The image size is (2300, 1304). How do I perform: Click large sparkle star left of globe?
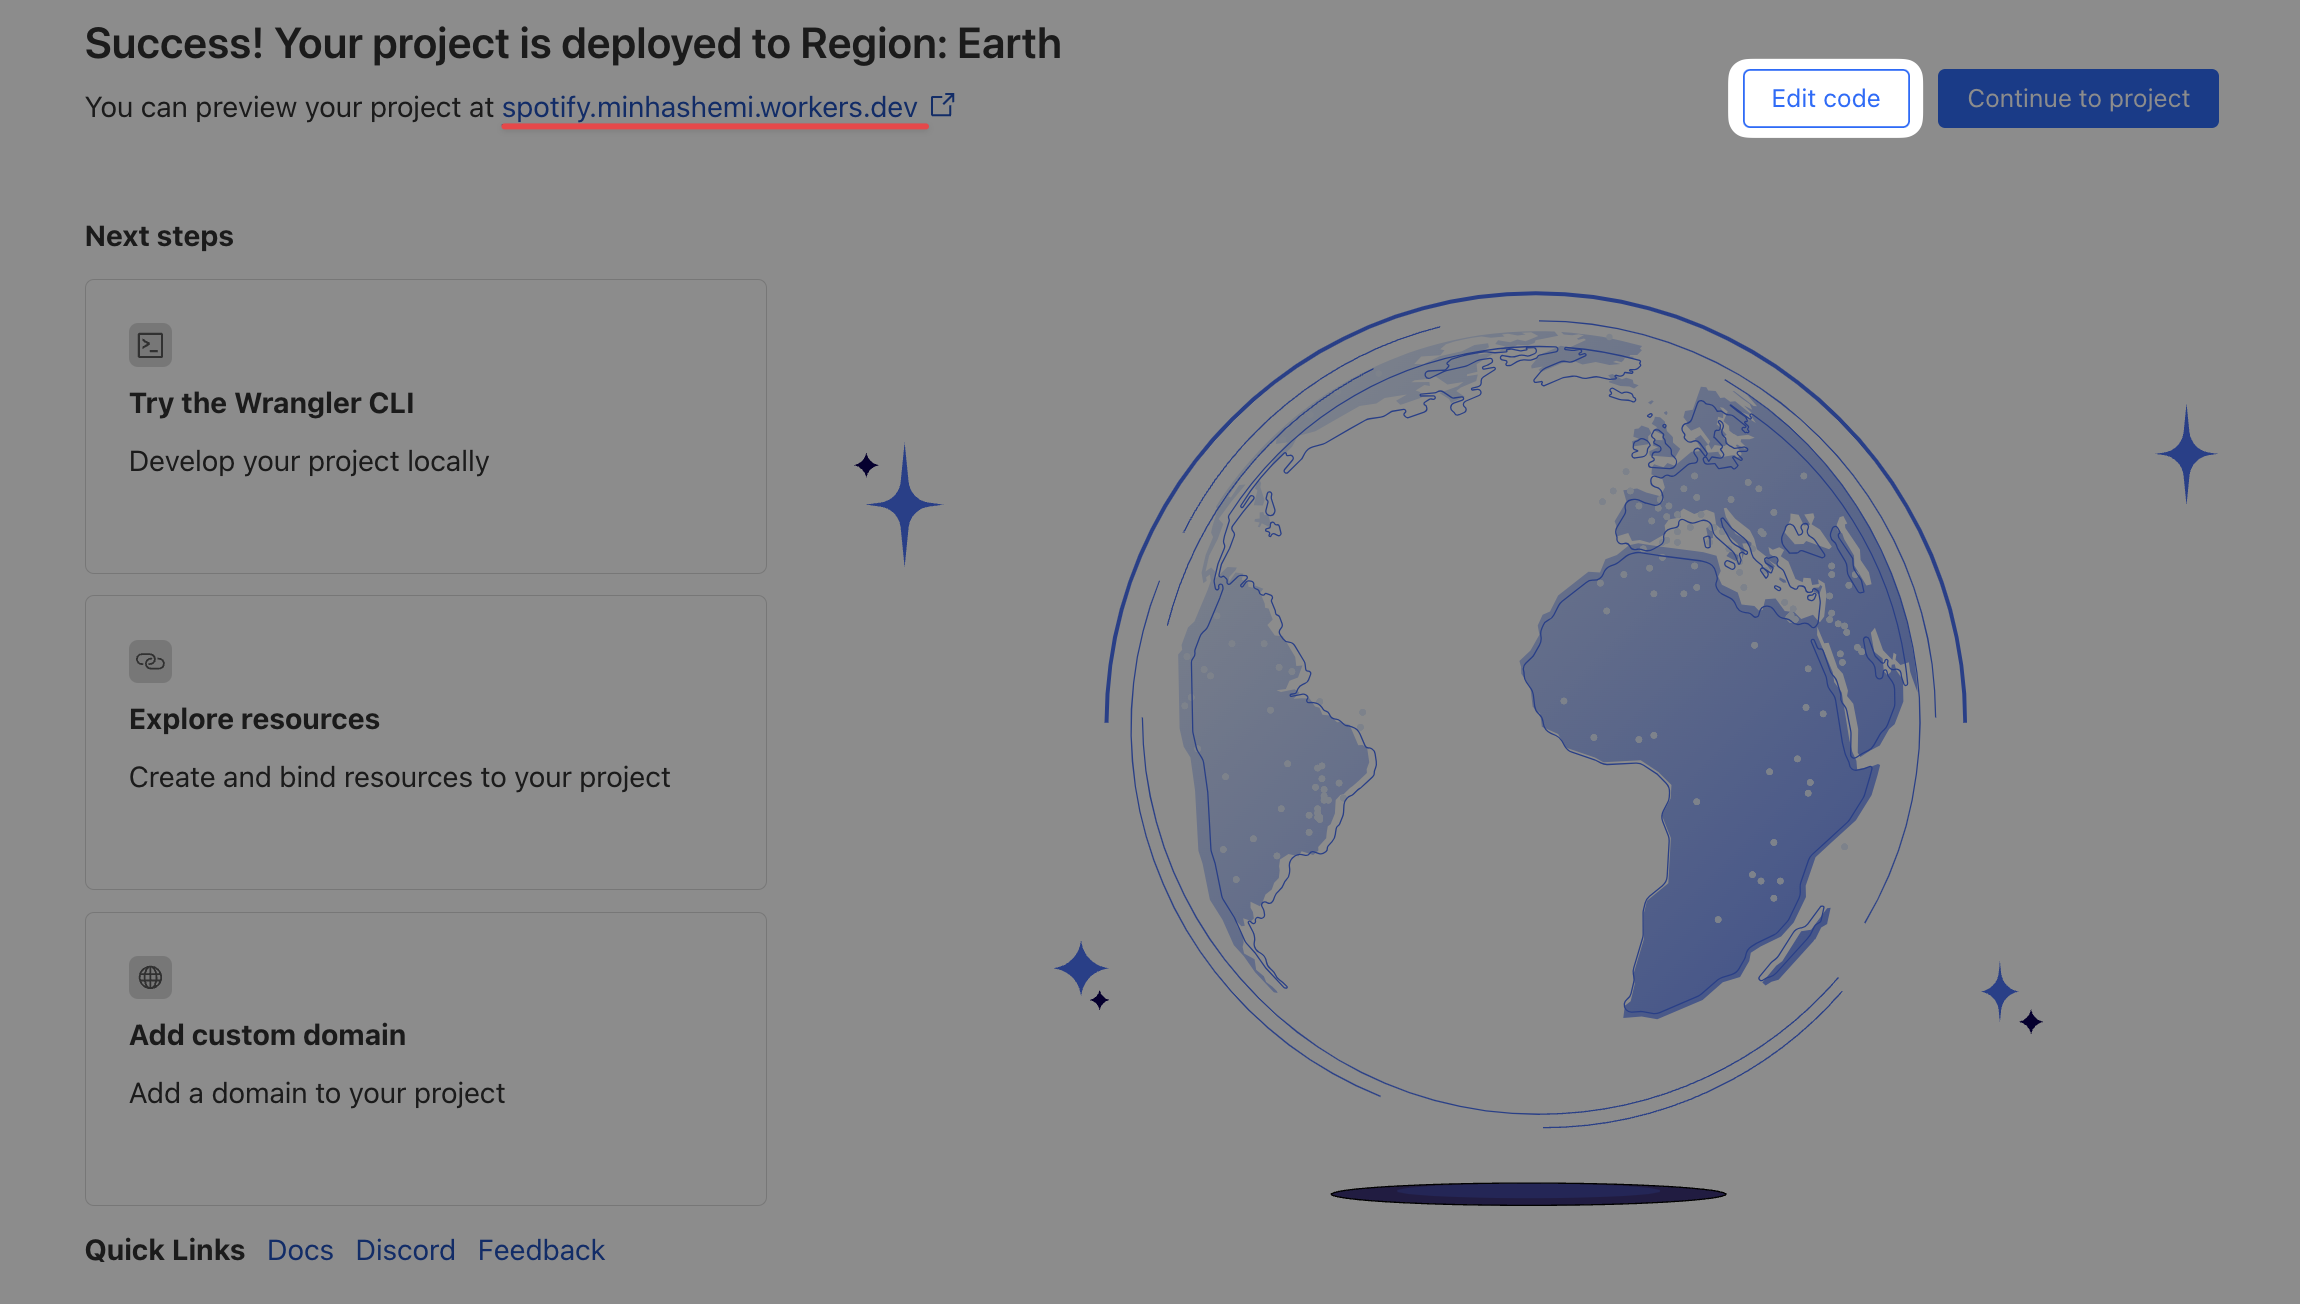904,505
